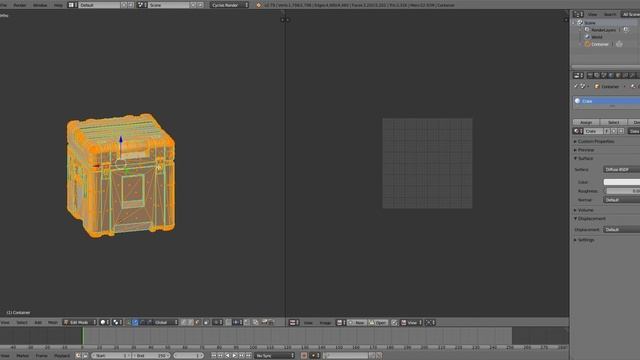The width and height of the screenshot is (640, 360).
Task: Open the Render Layers properties tab icon
Action: pos(597,76)
